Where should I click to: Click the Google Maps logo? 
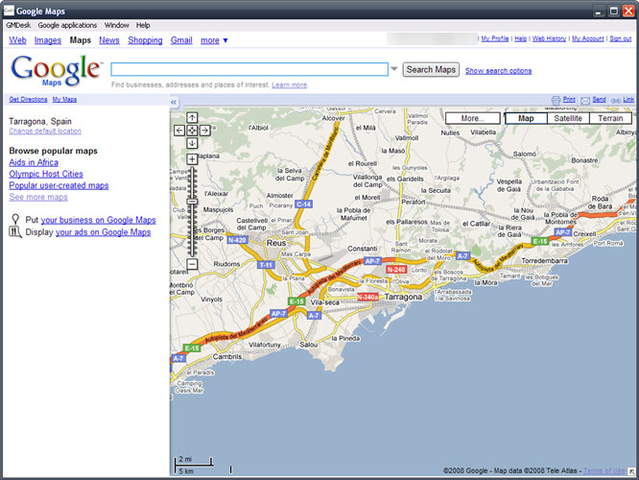coord(56,70)
